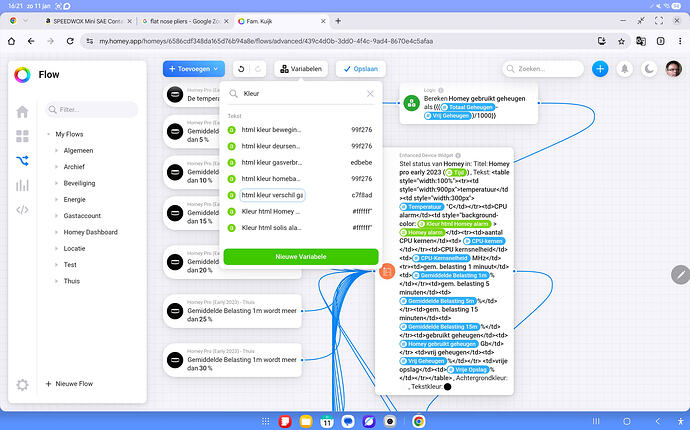Expand the Energie folder
The width and height of the screenshot is (690, 430).
(x=57, y=199)
